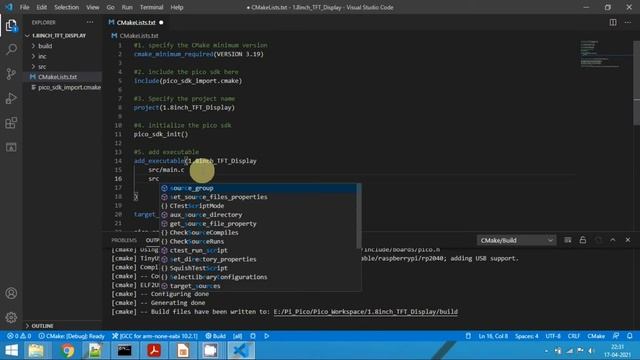Open the Accounts menu icon
The image size is (640, 360).
11,293
